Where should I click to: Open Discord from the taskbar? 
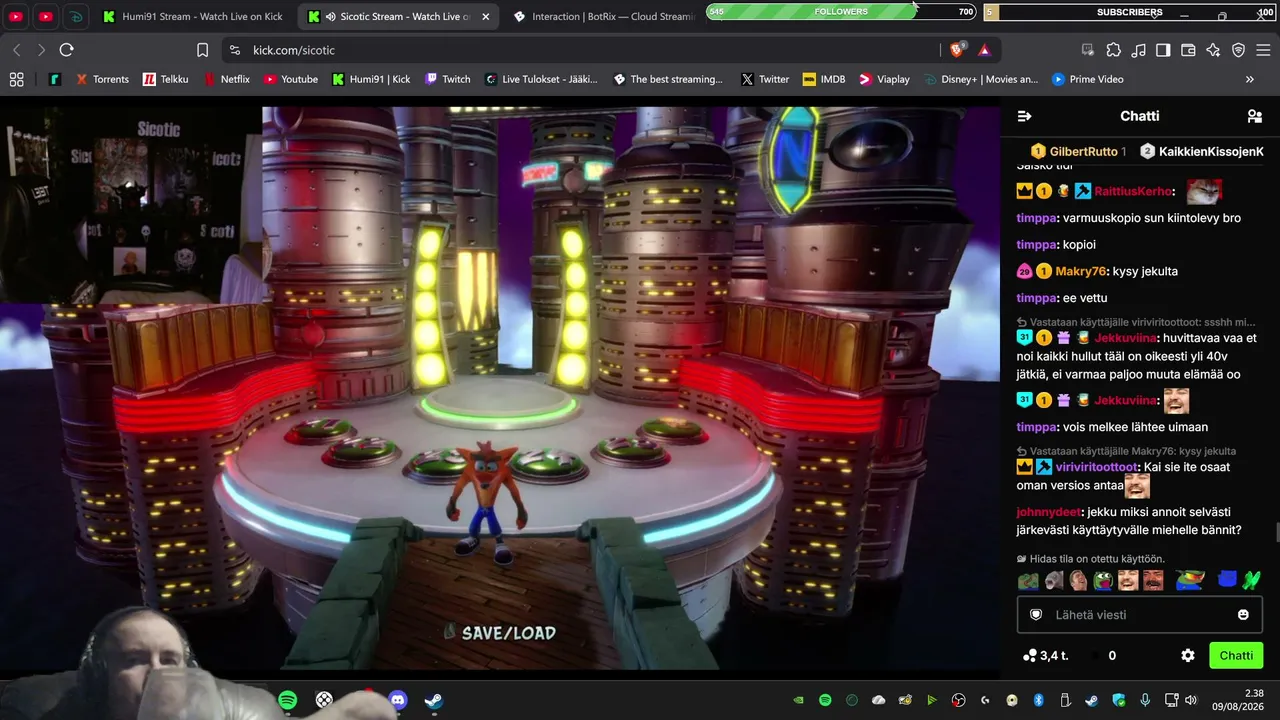[x=398, y=700]
